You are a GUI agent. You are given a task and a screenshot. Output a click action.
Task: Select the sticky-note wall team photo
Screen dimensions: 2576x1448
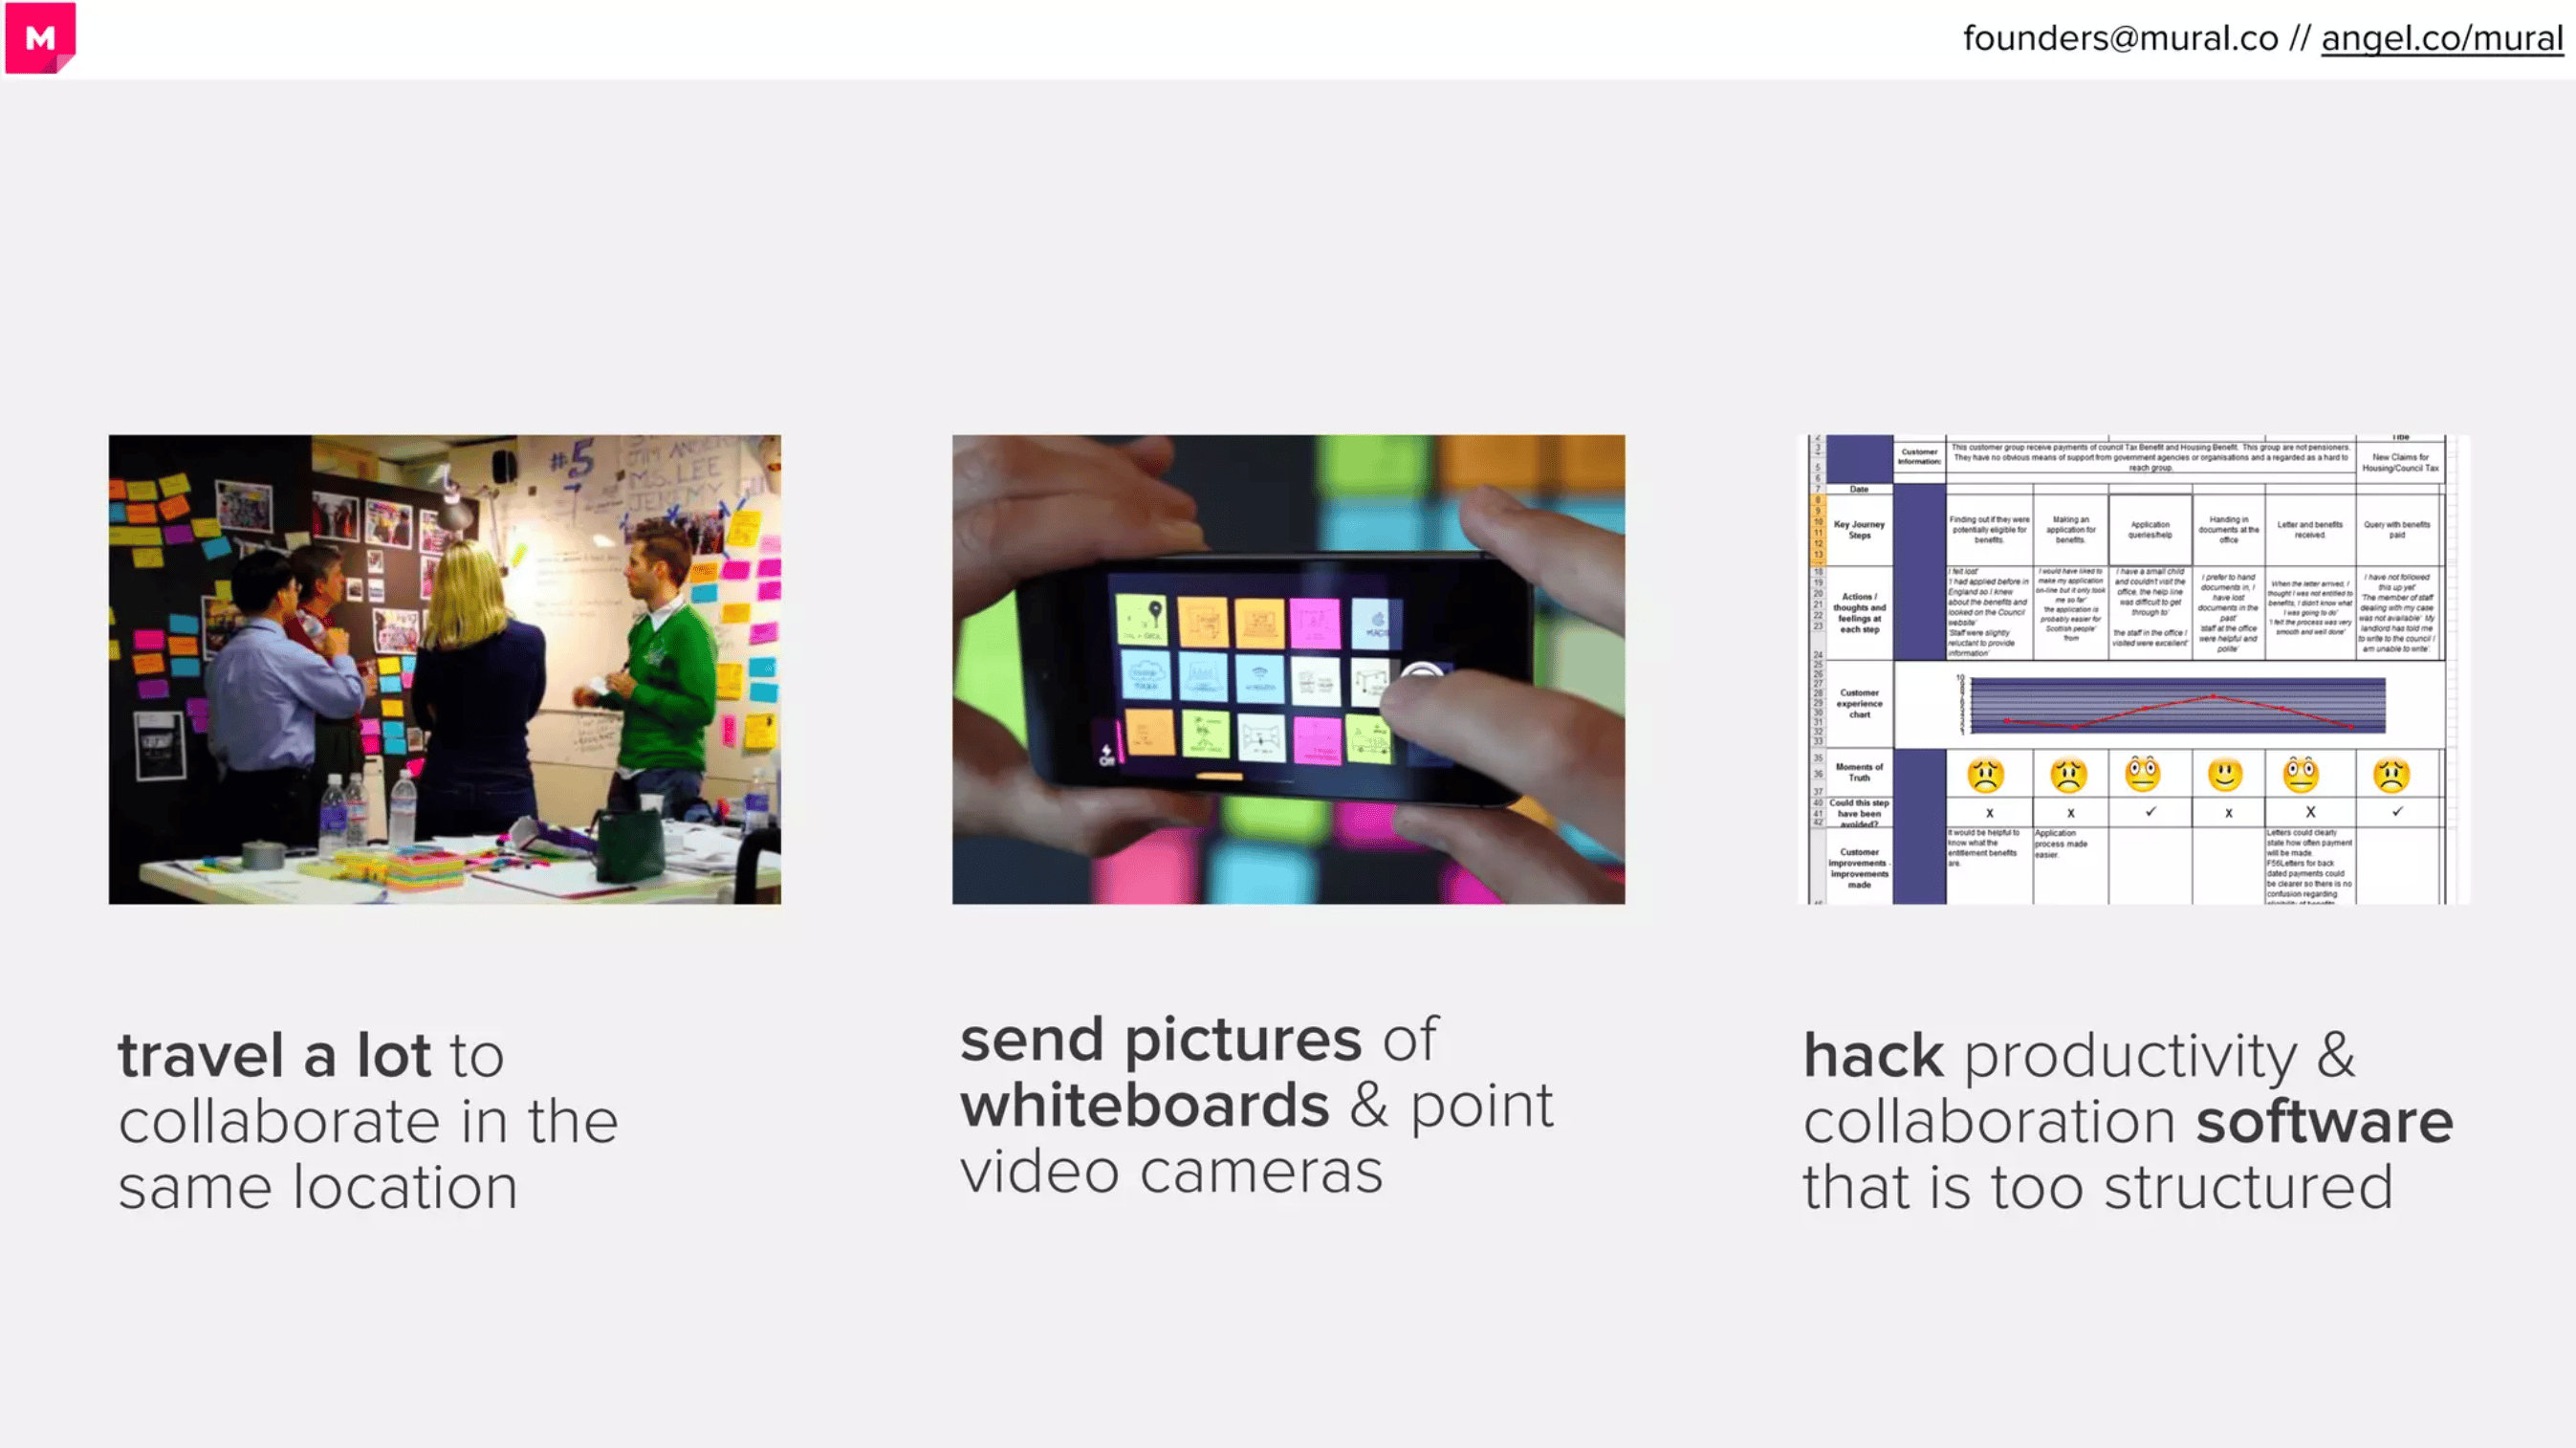pos(445,669)
